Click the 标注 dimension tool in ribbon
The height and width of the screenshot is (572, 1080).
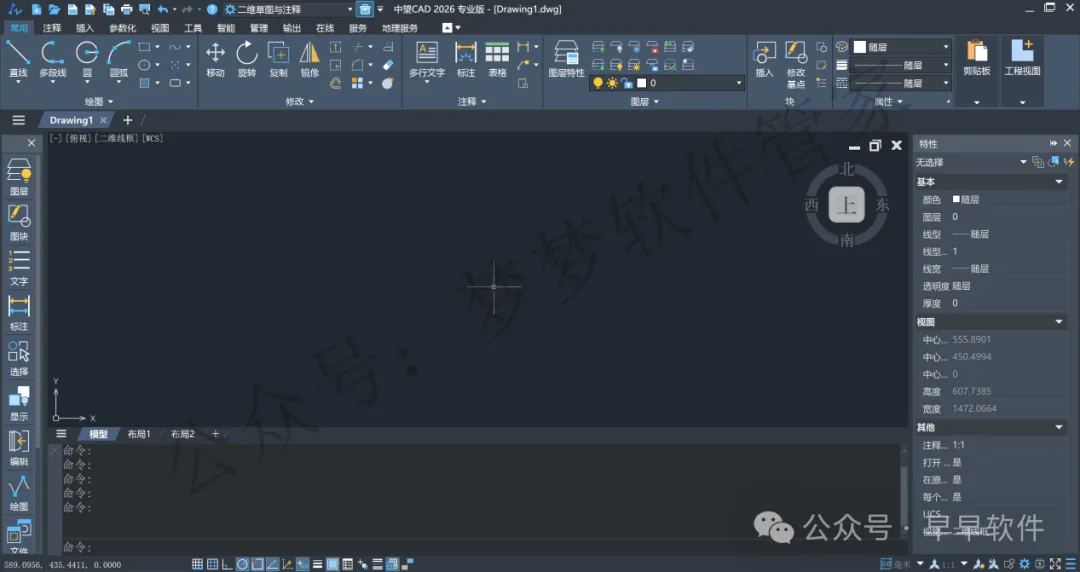[466, 59]
